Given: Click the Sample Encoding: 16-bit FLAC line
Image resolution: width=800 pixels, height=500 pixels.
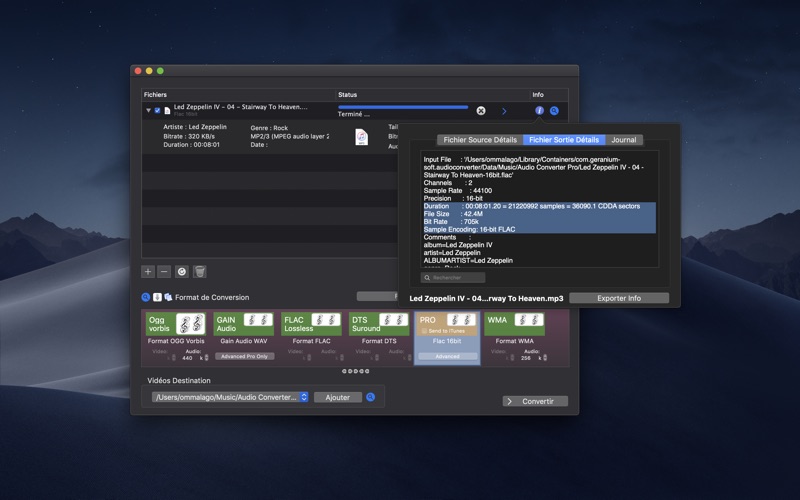Looking at the screenshot, I should (469, 229).
